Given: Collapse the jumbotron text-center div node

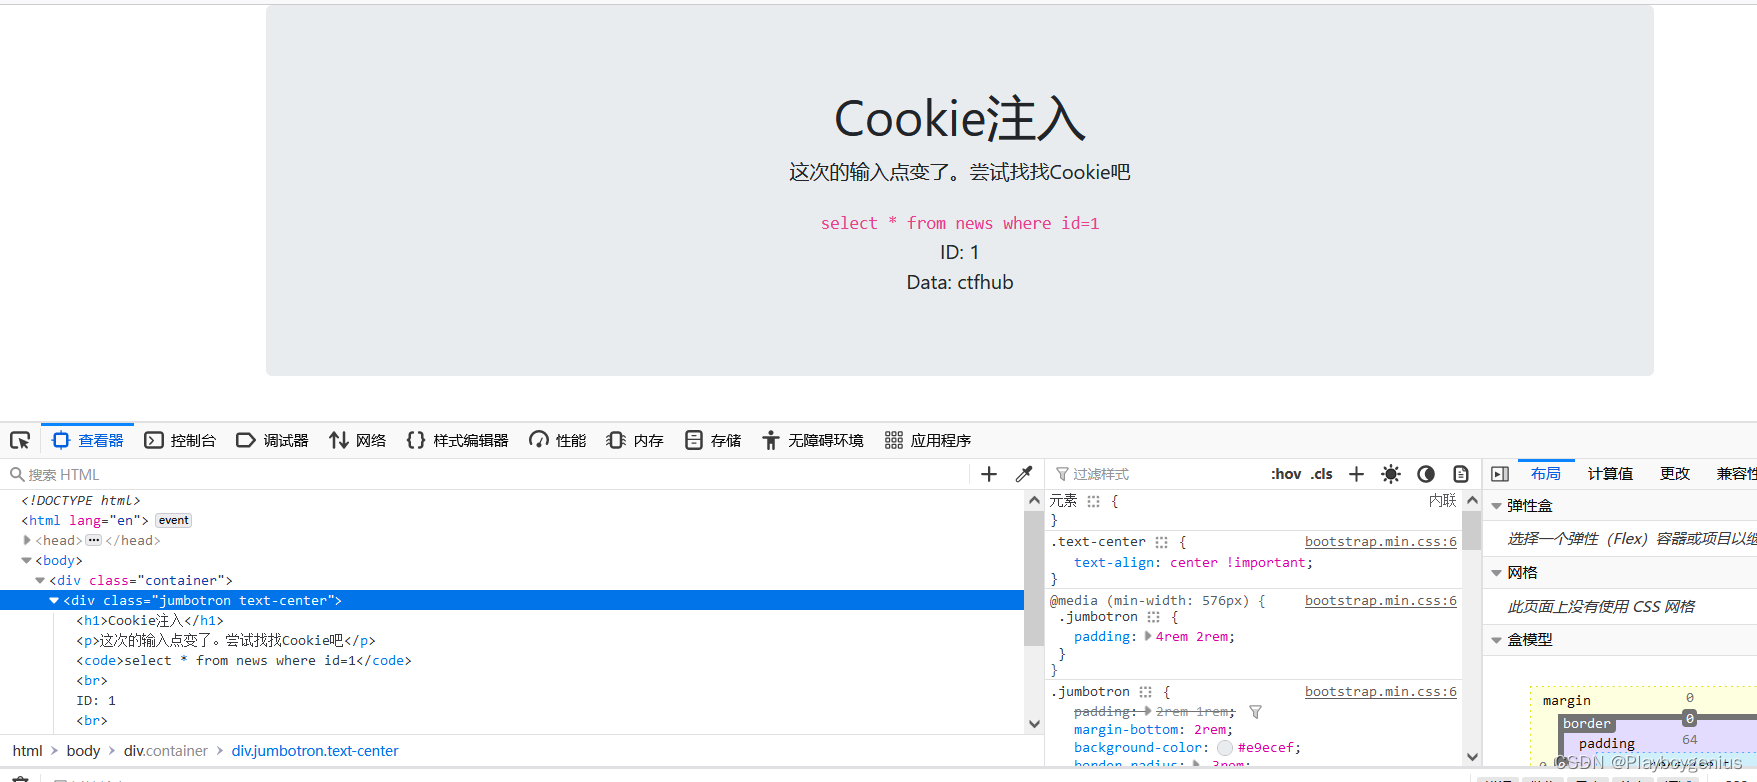Looking at the screenshot, I should click(x=54, y=600).
